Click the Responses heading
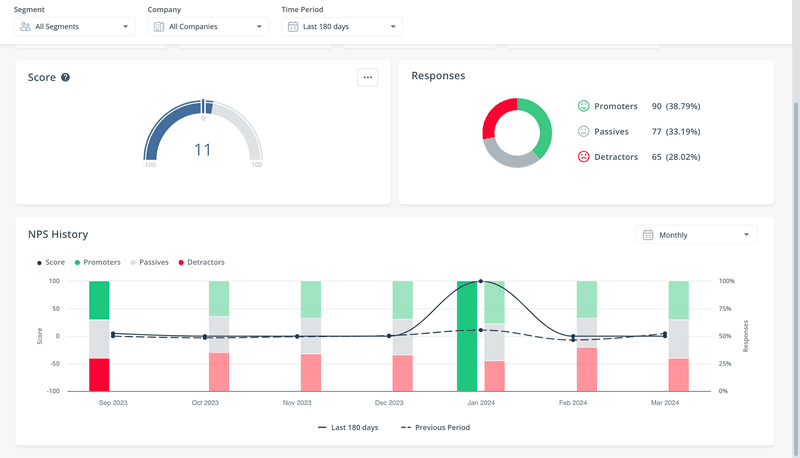 [x=438, y=75]
